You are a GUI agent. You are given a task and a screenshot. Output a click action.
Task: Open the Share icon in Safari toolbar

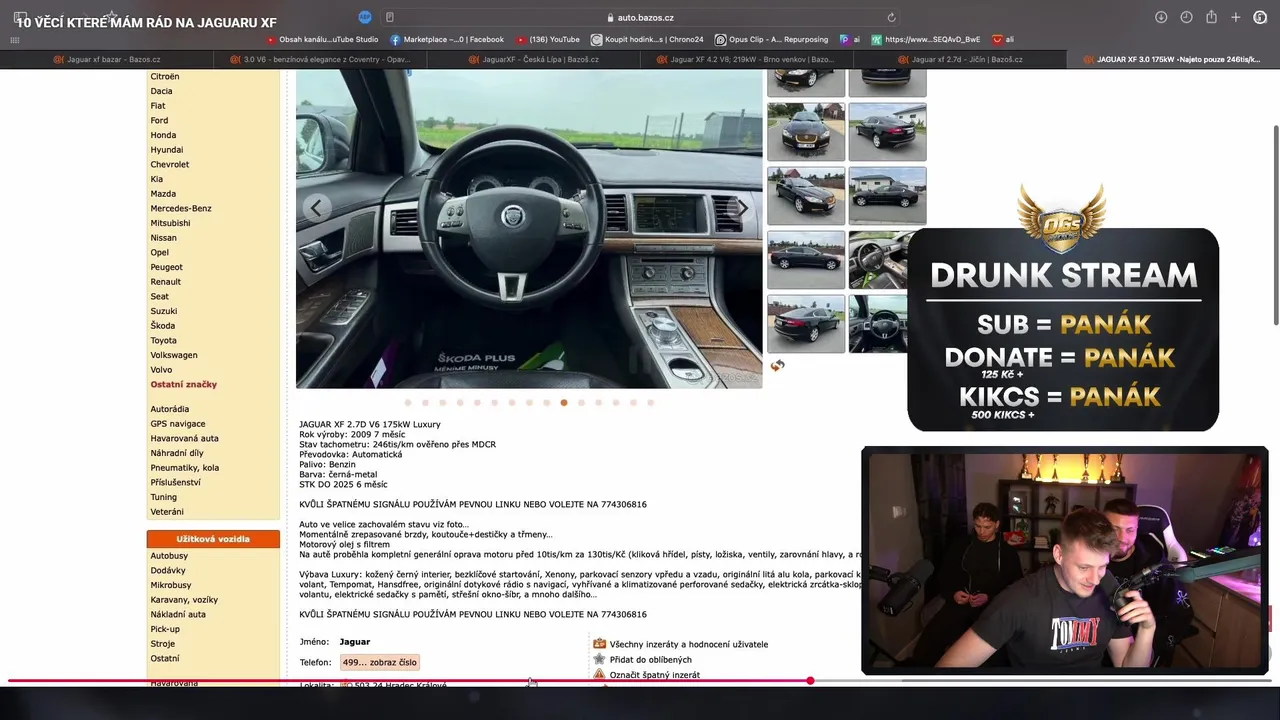pyautogui.click(x=1211, y=17)
